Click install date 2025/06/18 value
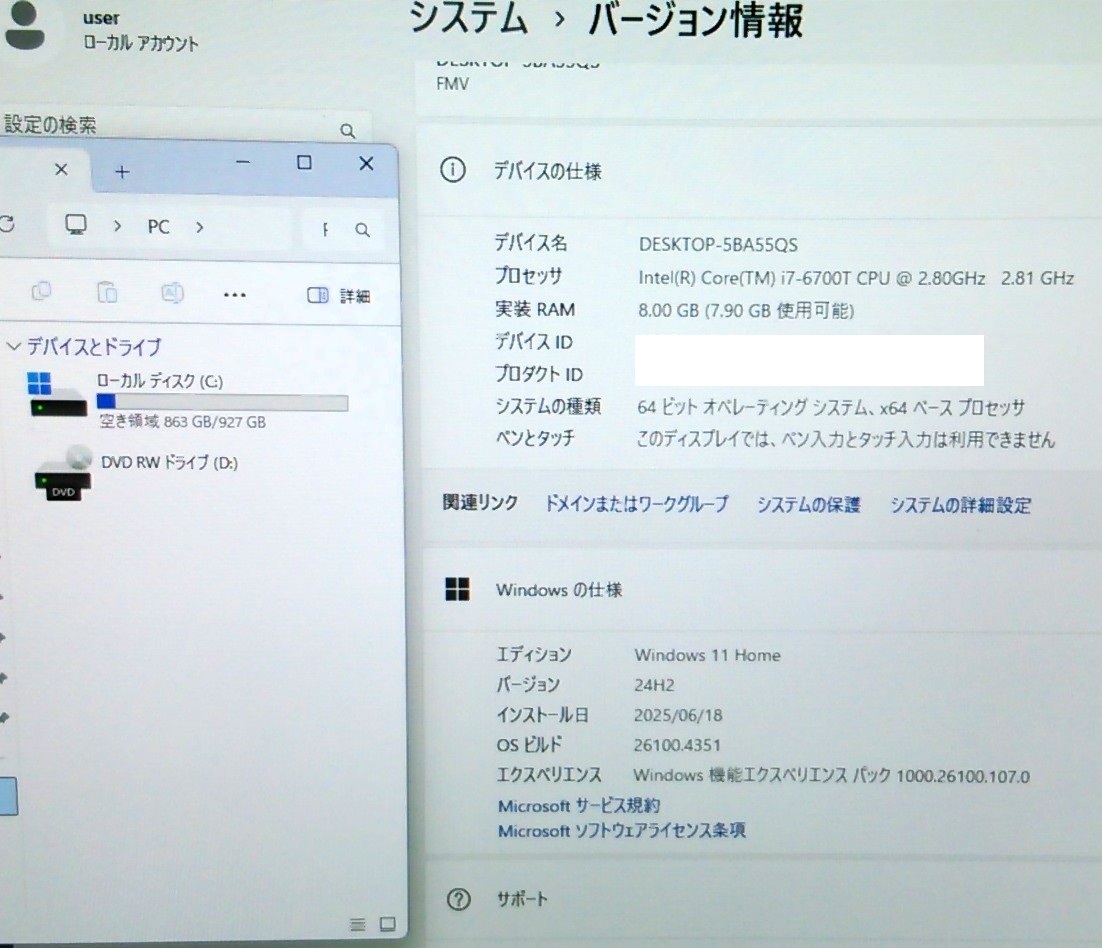The image size is (1102, 948). [x=678, y=715]
